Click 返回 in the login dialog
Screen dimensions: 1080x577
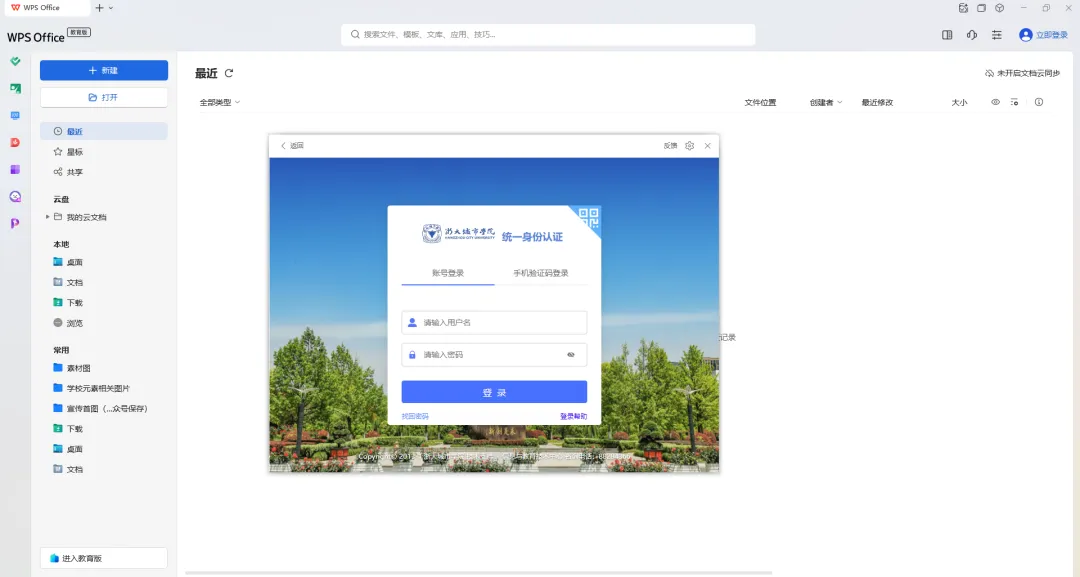[x=292, y=145]
